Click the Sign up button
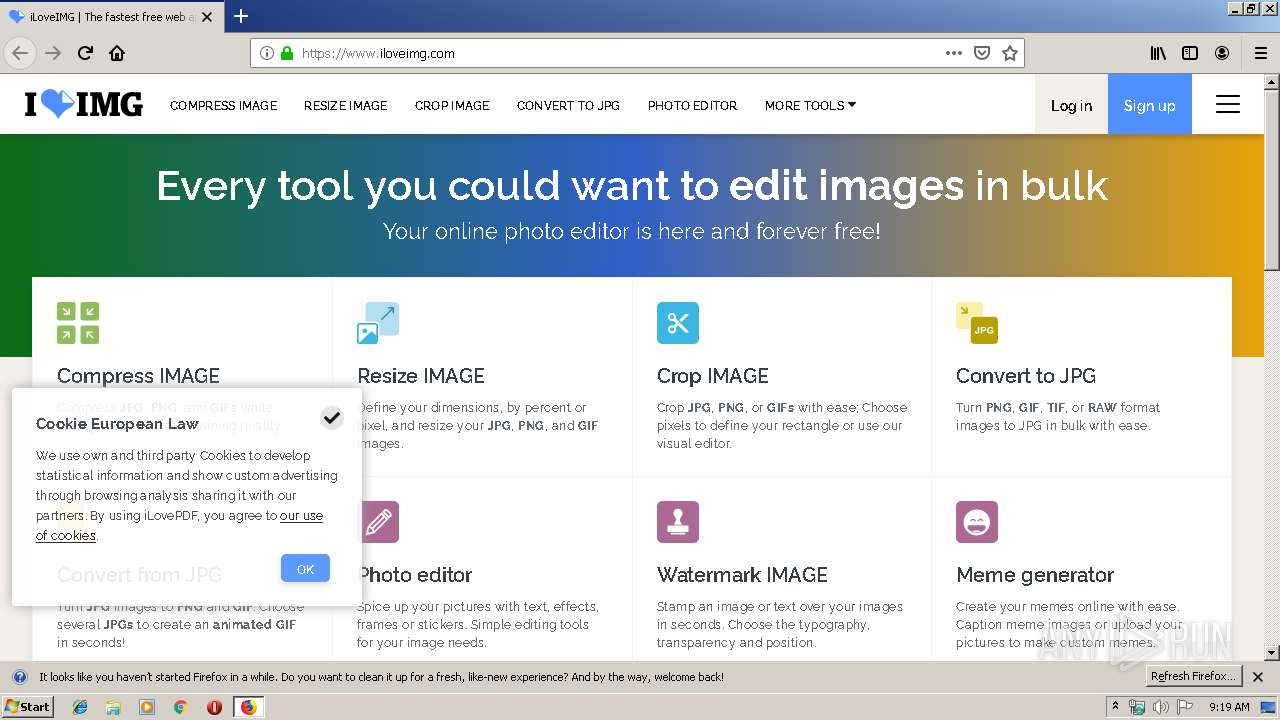This screenshot has height=720, width=1280. [x=1150, y=104]
